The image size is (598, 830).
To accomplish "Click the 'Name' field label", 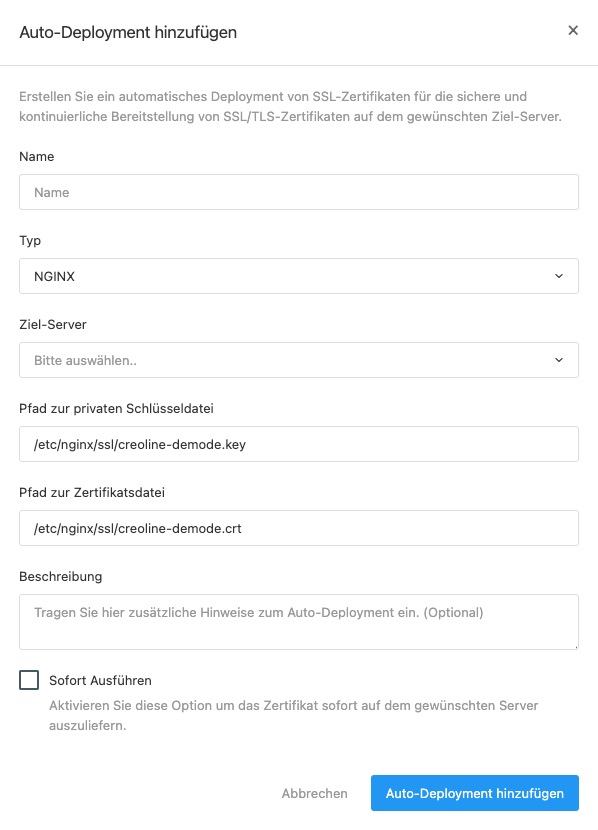I will (37, 157).
